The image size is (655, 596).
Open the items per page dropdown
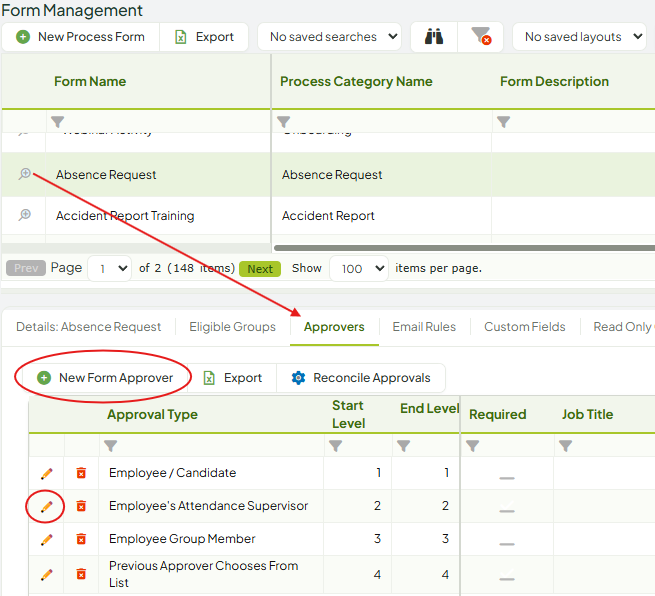coord(359,269)
